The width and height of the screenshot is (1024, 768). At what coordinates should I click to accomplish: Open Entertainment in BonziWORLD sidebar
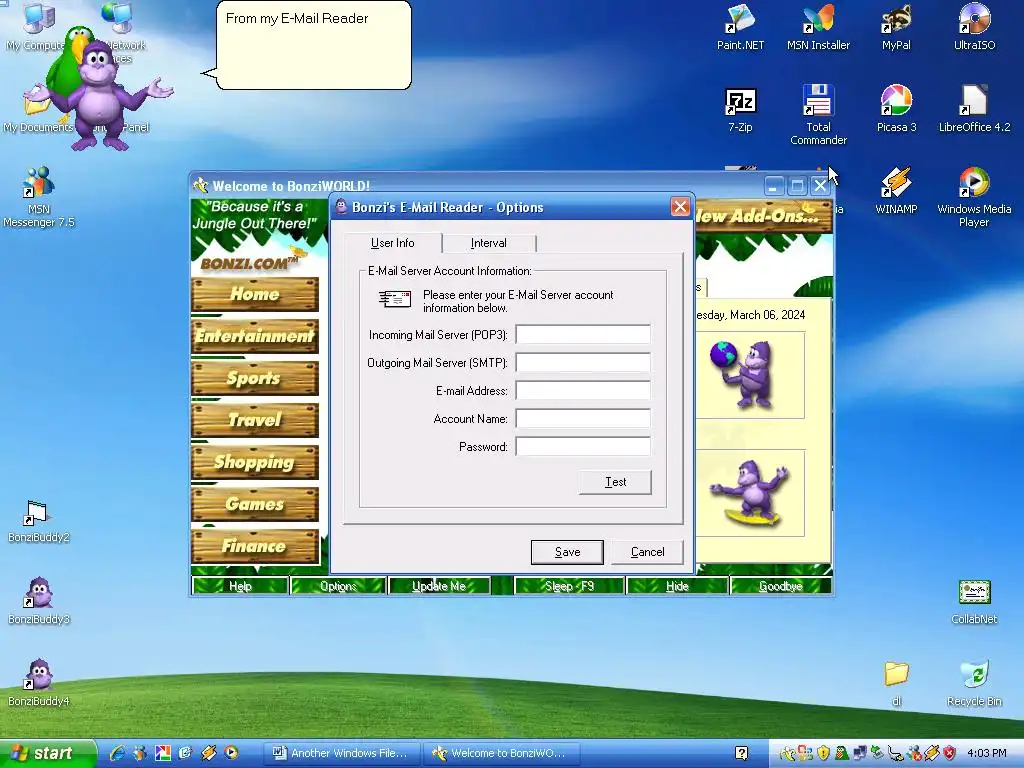point(255,336)
